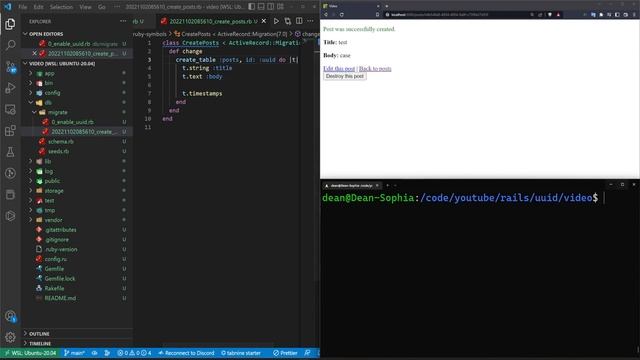The height and width of the screenshot is (360, 640).
Task: Open the View menu
Action: tap(85, 7)
